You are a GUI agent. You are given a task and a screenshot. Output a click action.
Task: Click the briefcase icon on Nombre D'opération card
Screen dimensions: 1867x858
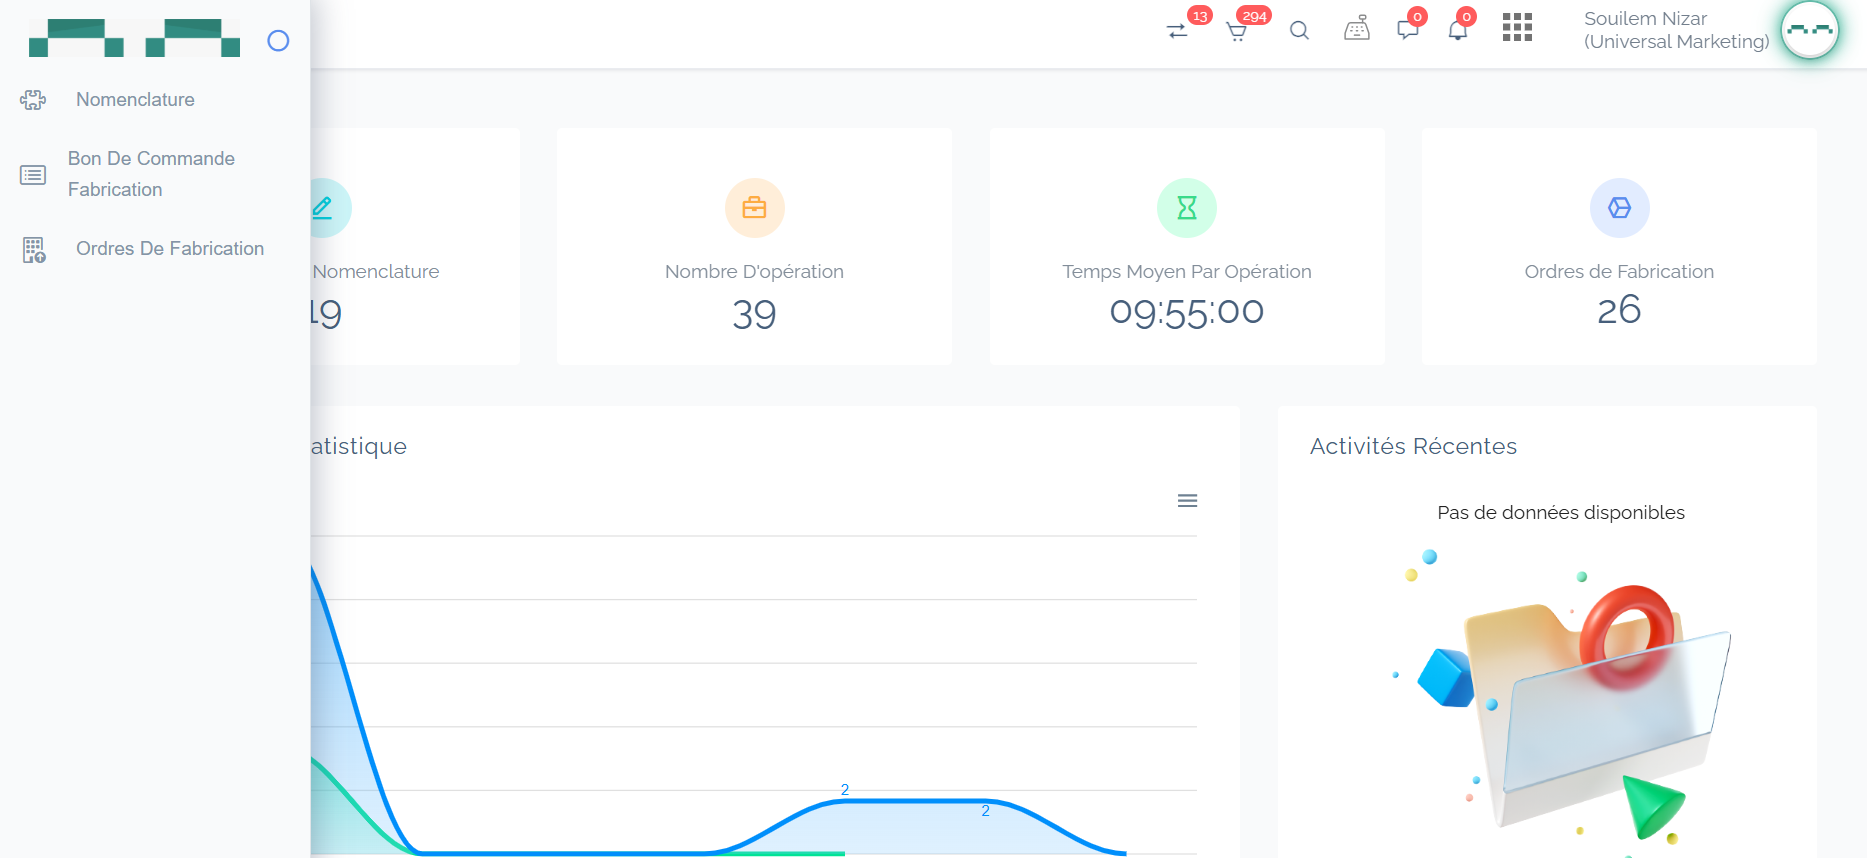754,208
